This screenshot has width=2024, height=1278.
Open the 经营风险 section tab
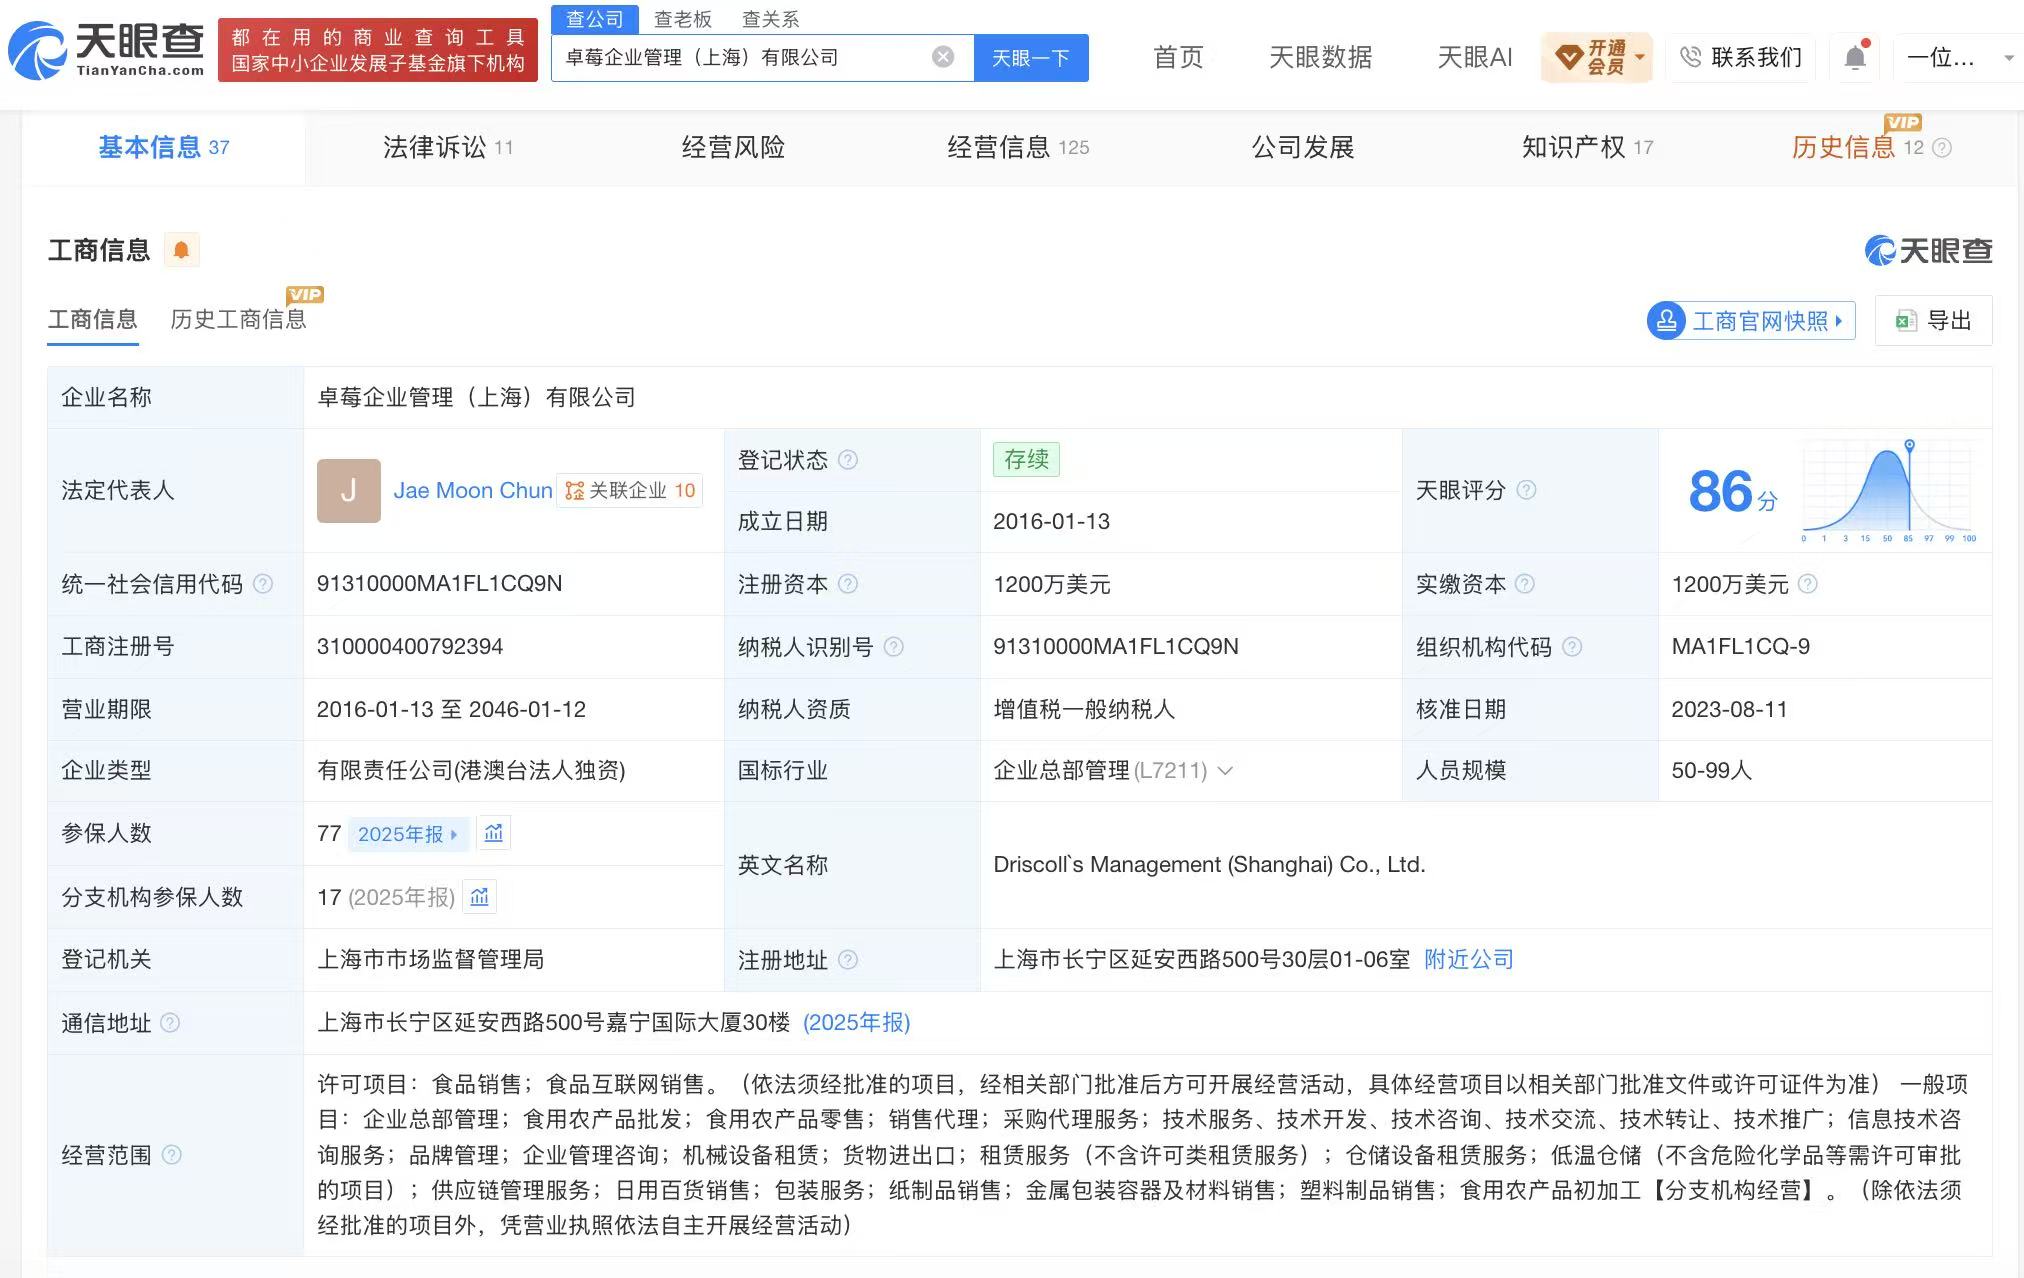click(733, 148)
